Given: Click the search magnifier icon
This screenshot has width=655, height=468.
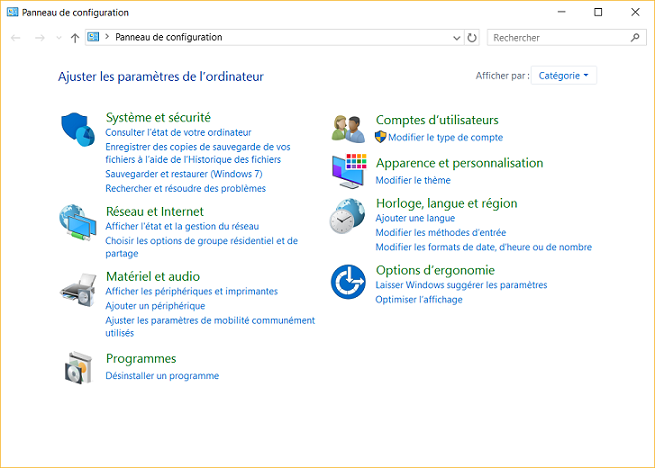Looking at the screenshot, I should [635, 38].
